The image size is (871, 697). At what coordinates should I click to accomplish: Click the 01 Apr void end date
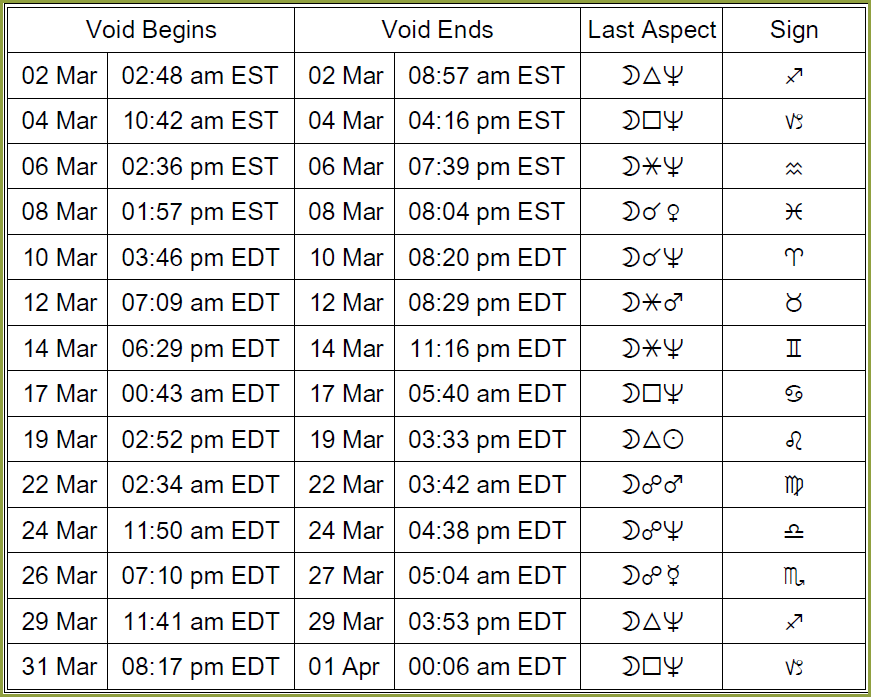[x=344, y=666]
